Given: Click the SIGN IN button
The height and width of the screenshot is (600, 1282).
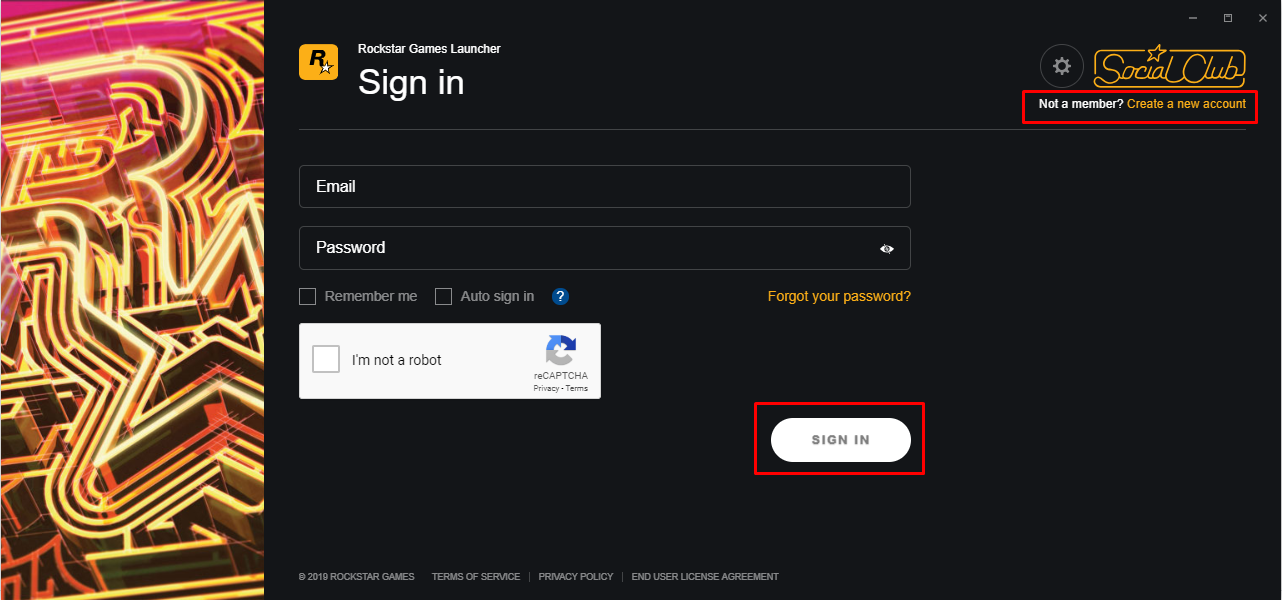Looking at the screenshot, I should click(x=841, y=440).
